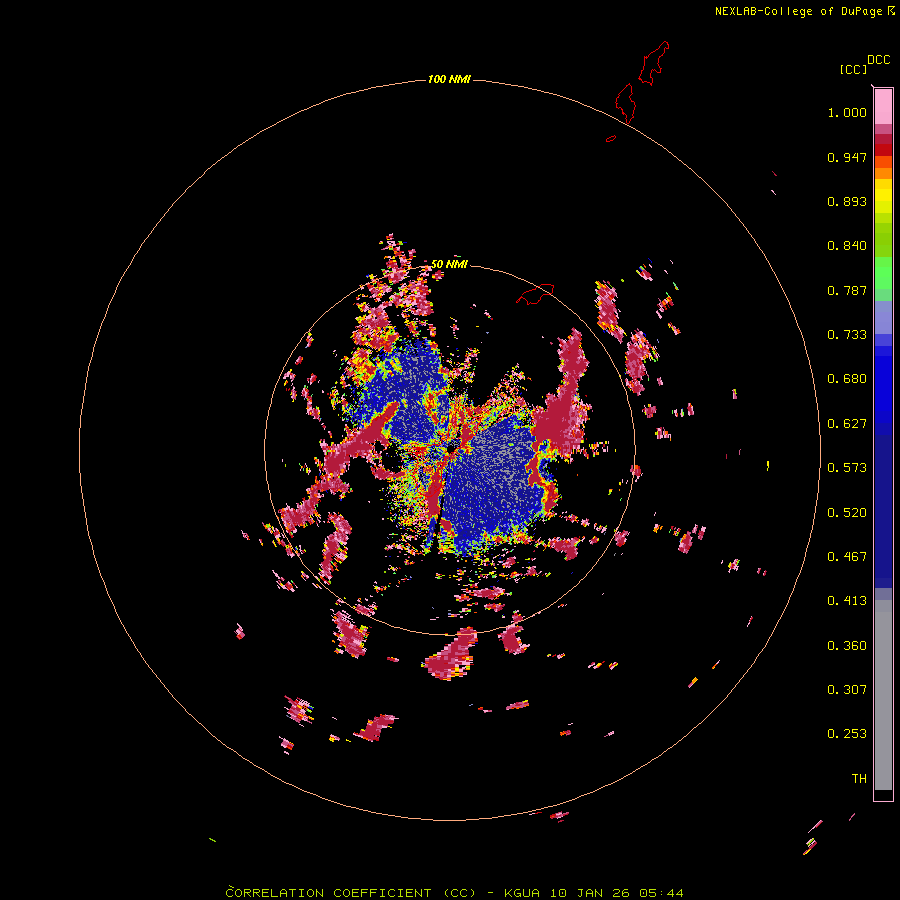Click the KGUA station identifier in the caption
The image size is (900, 900).
pos(522,893)
